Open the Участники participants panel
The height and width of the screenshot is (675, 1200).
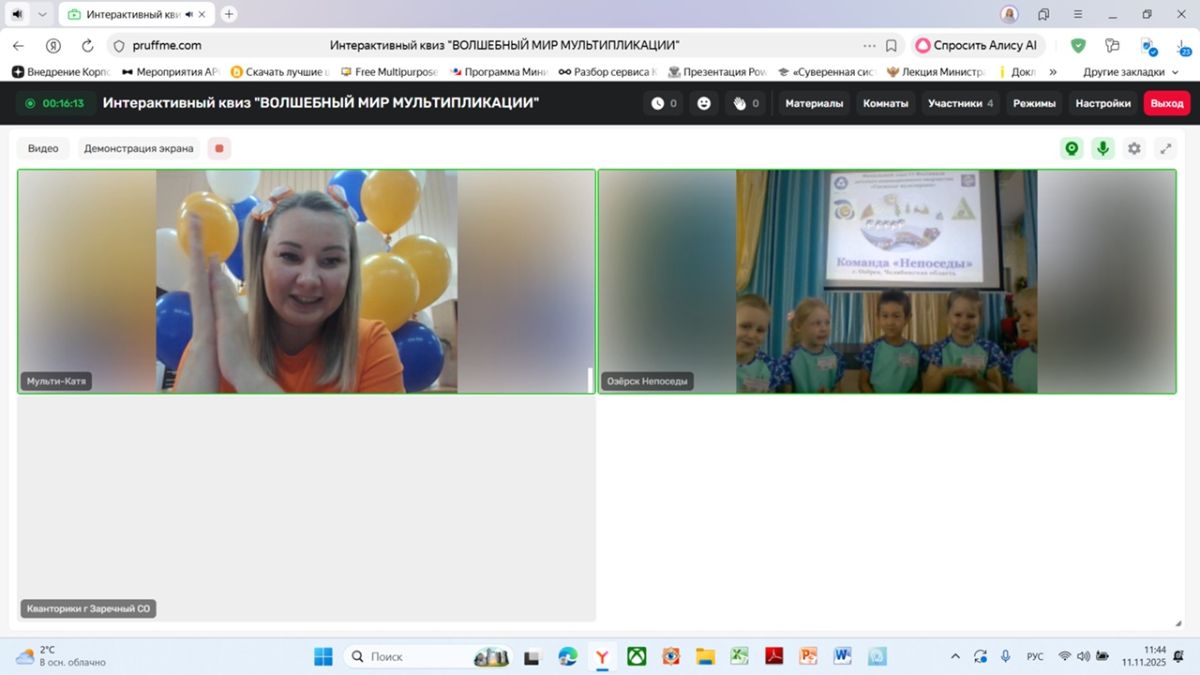pyautogui.click(x=960, y=103)
